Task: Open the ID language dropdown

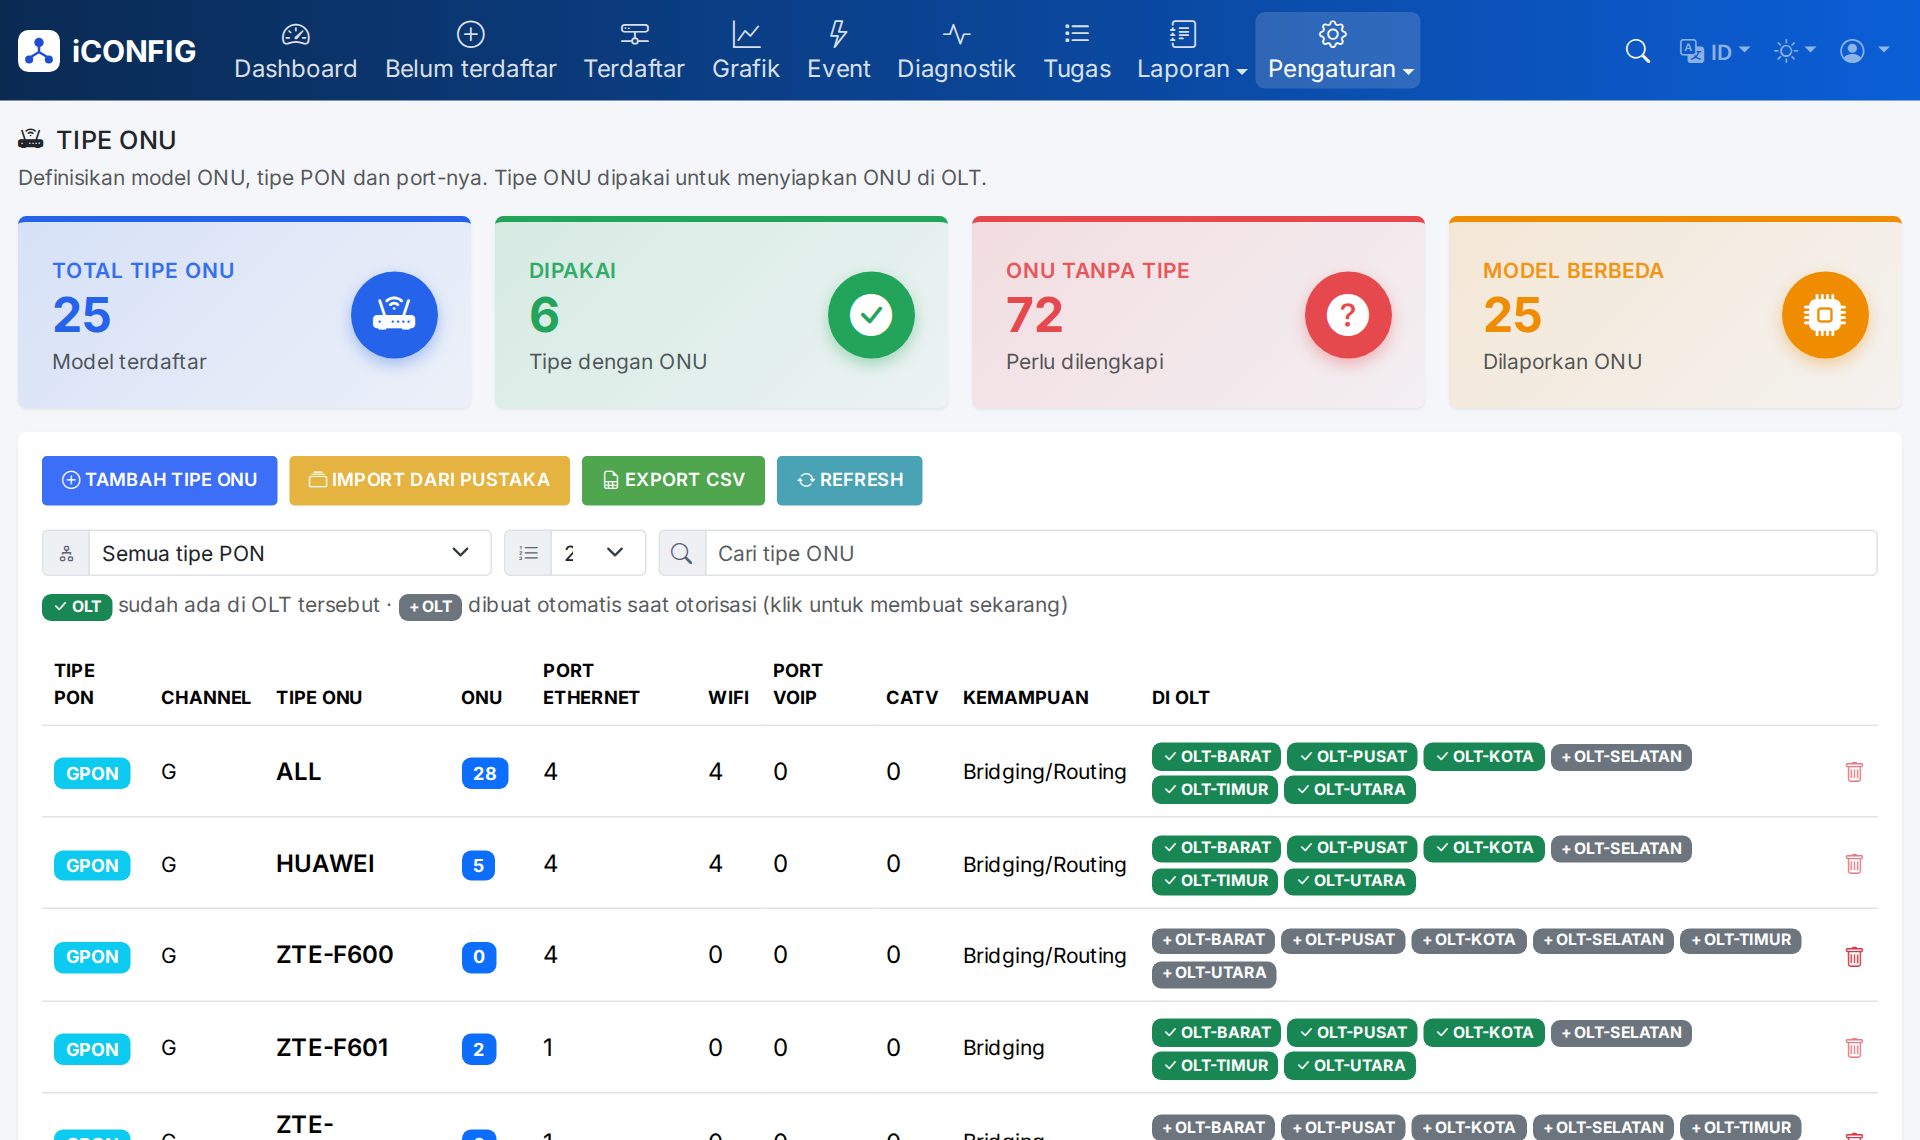Action: pos(1714,51)
